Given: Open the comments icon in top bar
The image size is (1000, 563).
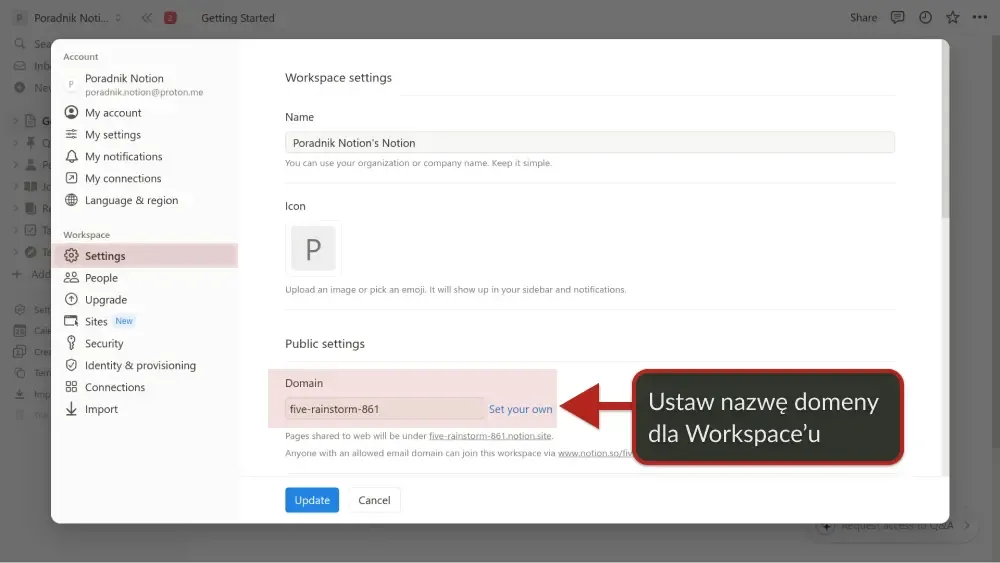Looking at the screenshot, I should click(897, 17).
